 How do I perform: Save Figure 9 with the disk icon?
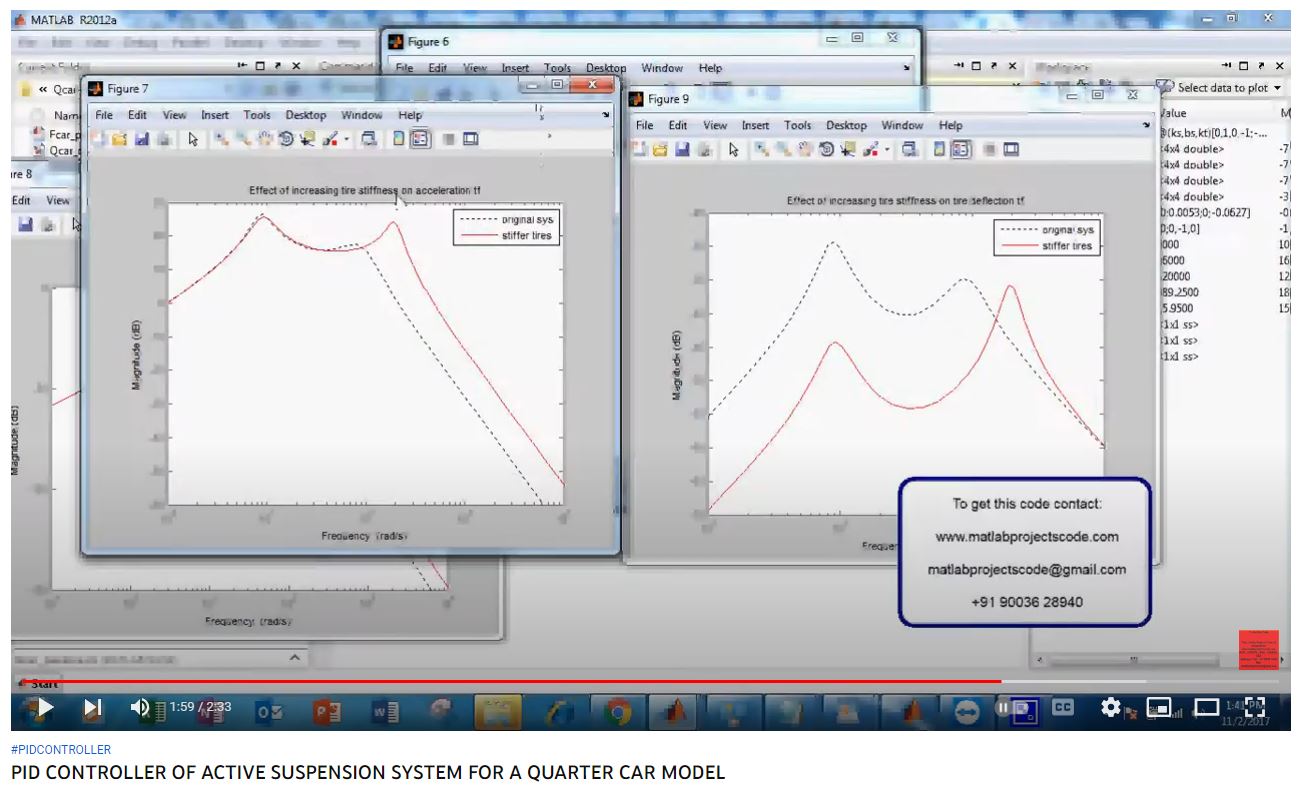pyautogui.click(x=682, y=150)
